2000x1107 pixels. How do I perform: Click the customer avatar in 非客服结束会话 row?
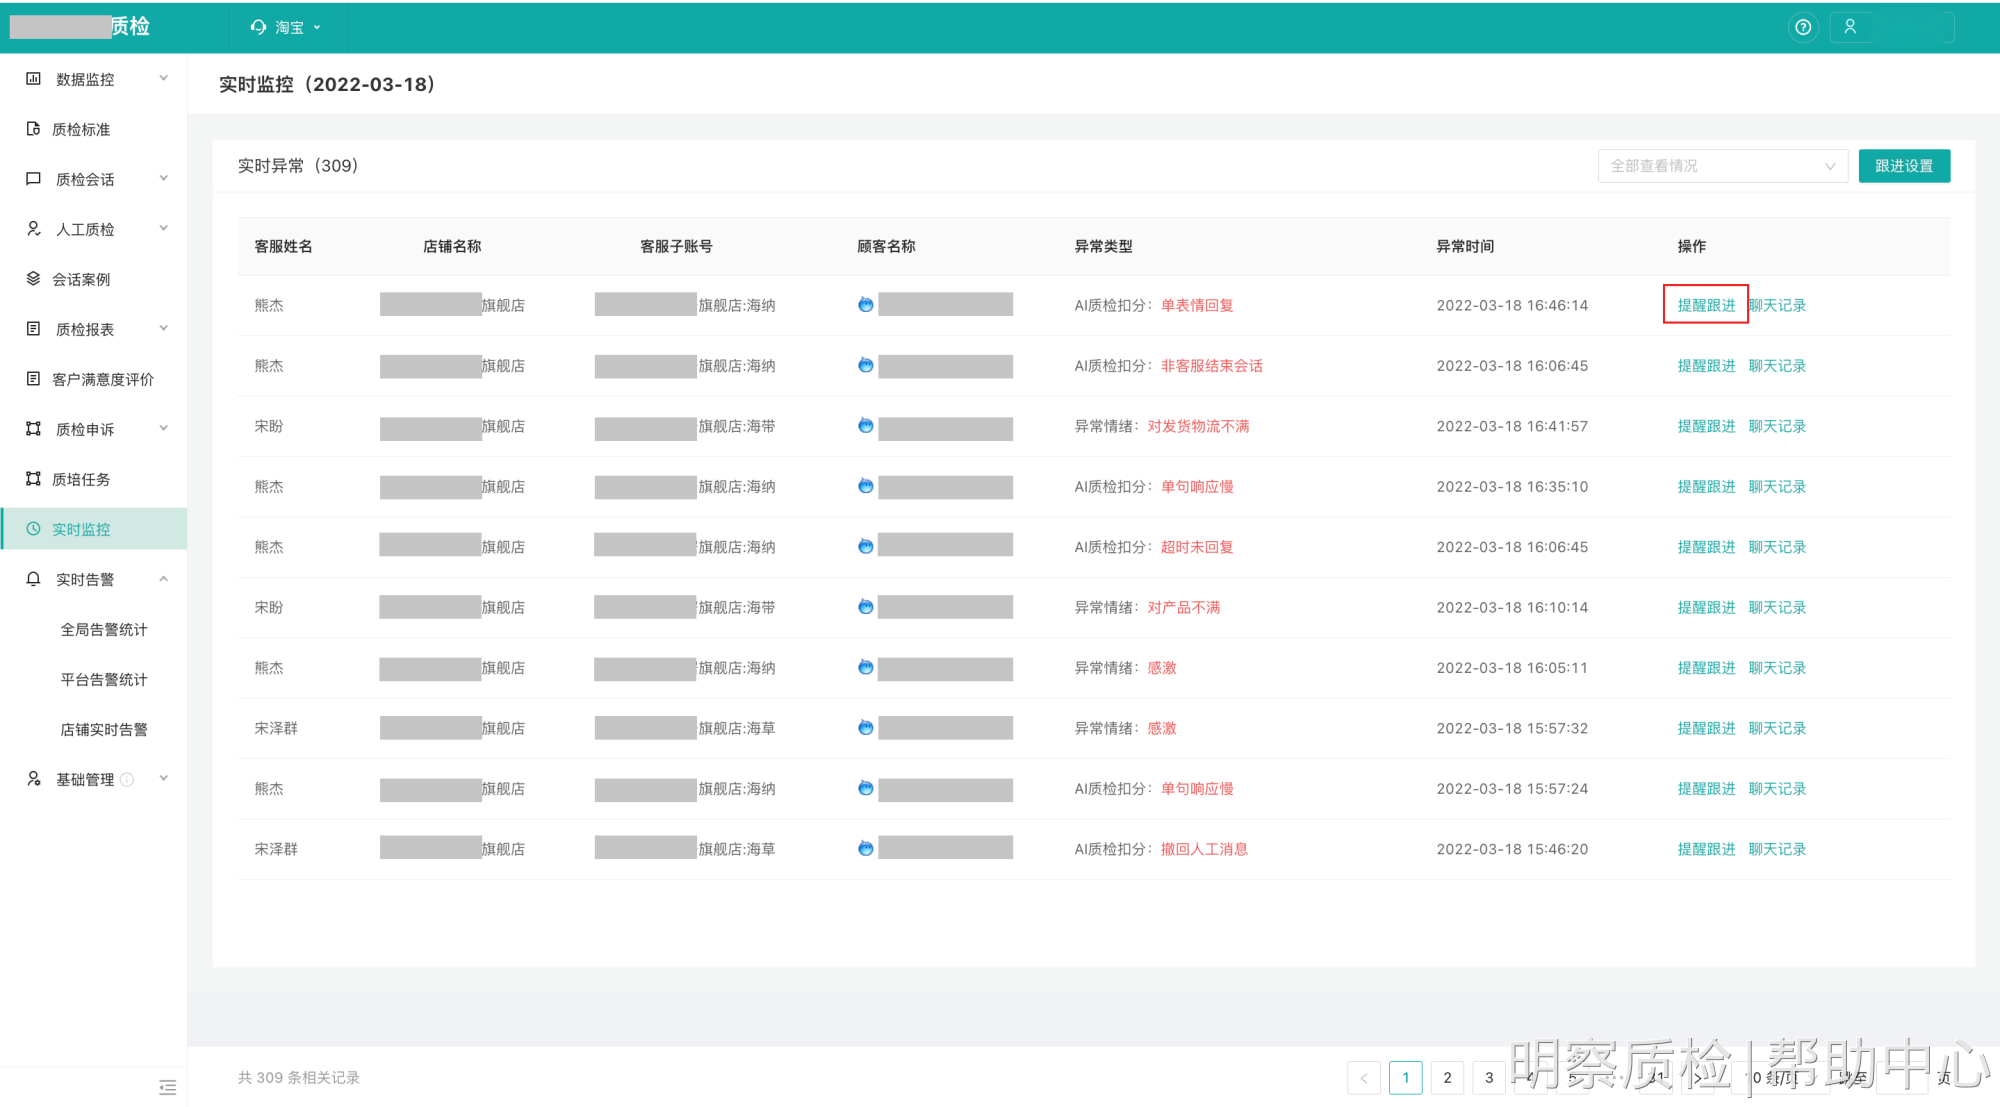pyautogui.click(x=865, y=365)
